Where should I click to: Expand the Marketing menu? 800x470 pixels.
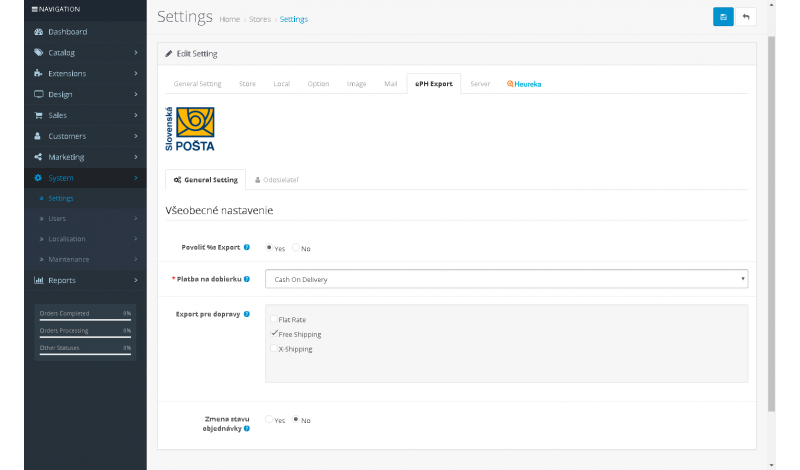coord(85,157)
